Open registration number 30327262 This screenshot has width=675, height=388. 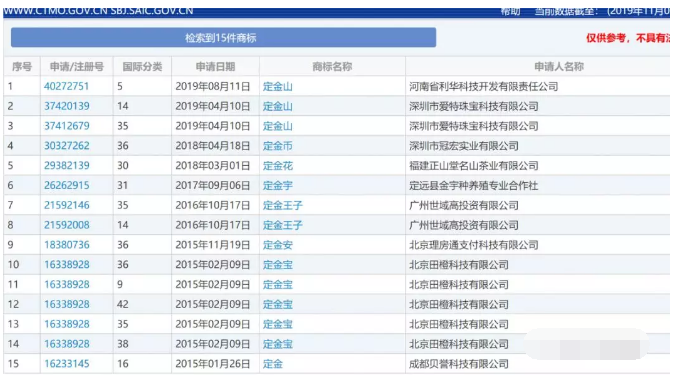tap(66, 146)
